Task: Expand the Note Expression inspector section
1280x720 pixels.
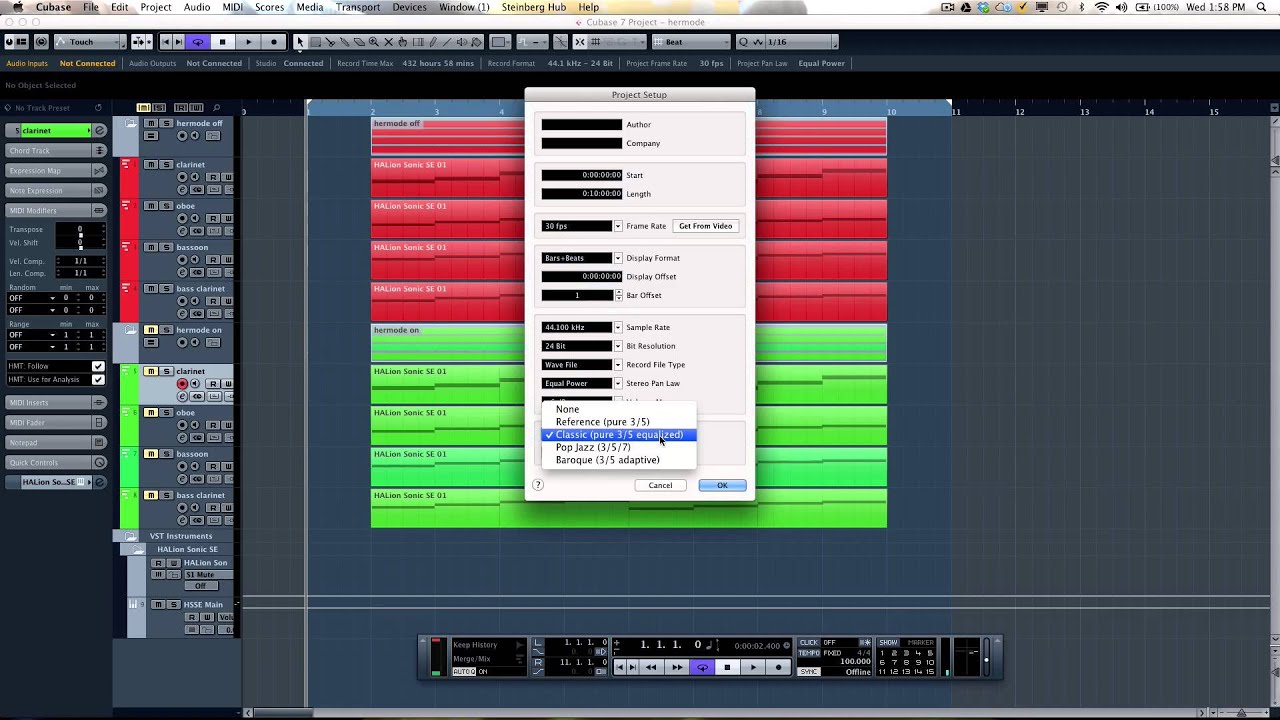Action: tap(56, 190)
